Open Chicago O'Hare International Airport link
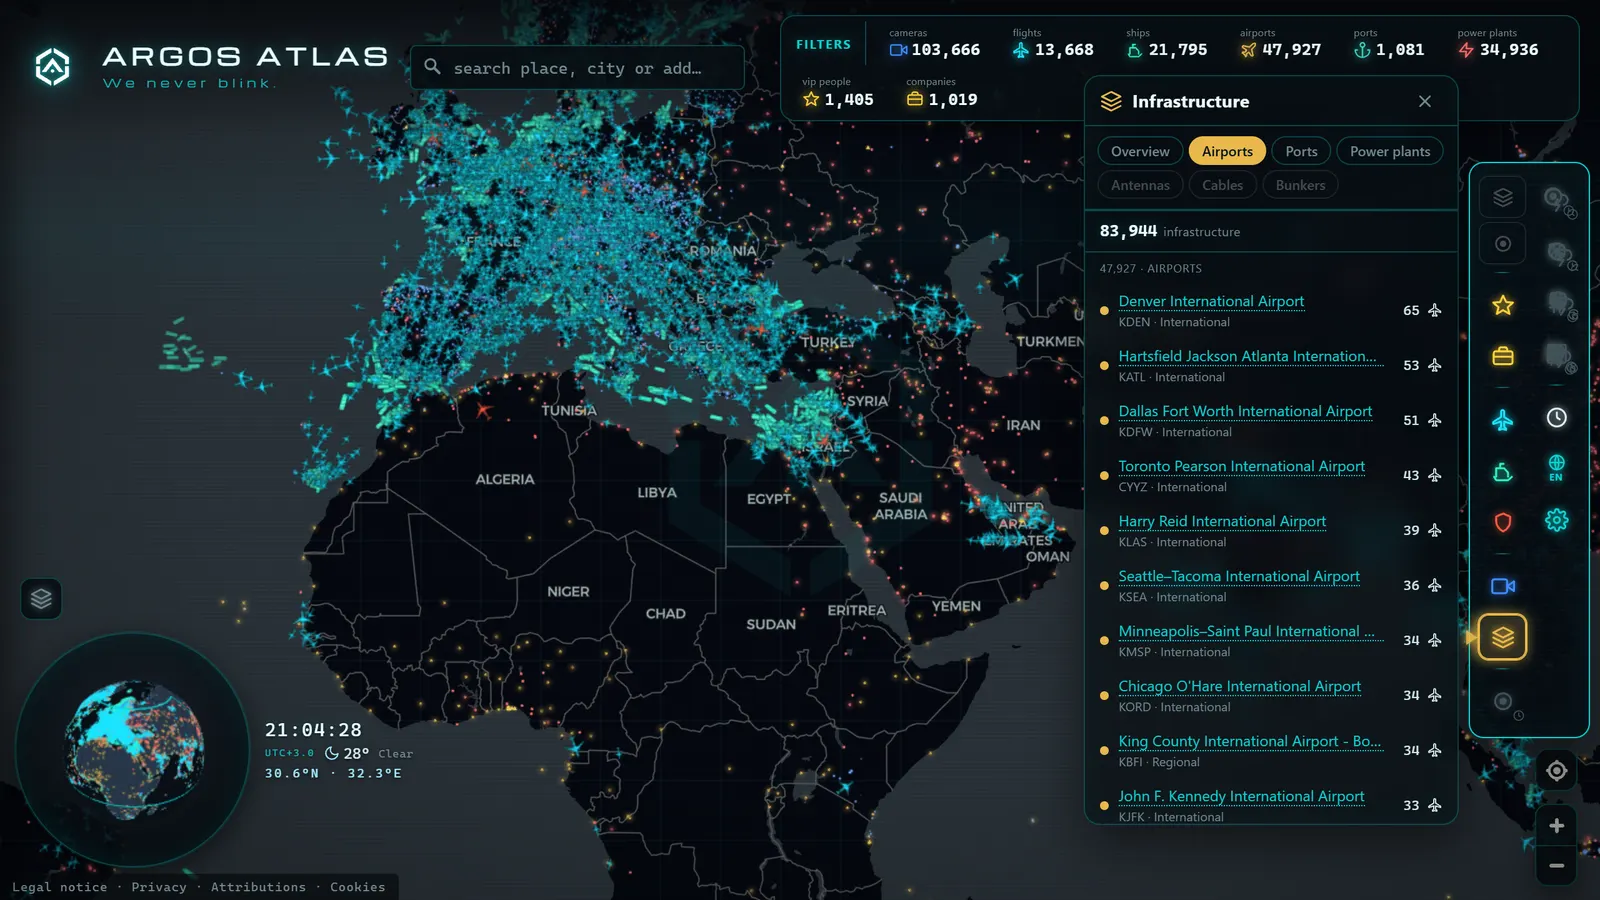Image resolution: width=1600 pixels, height=900 pixels. (1239, 686)
